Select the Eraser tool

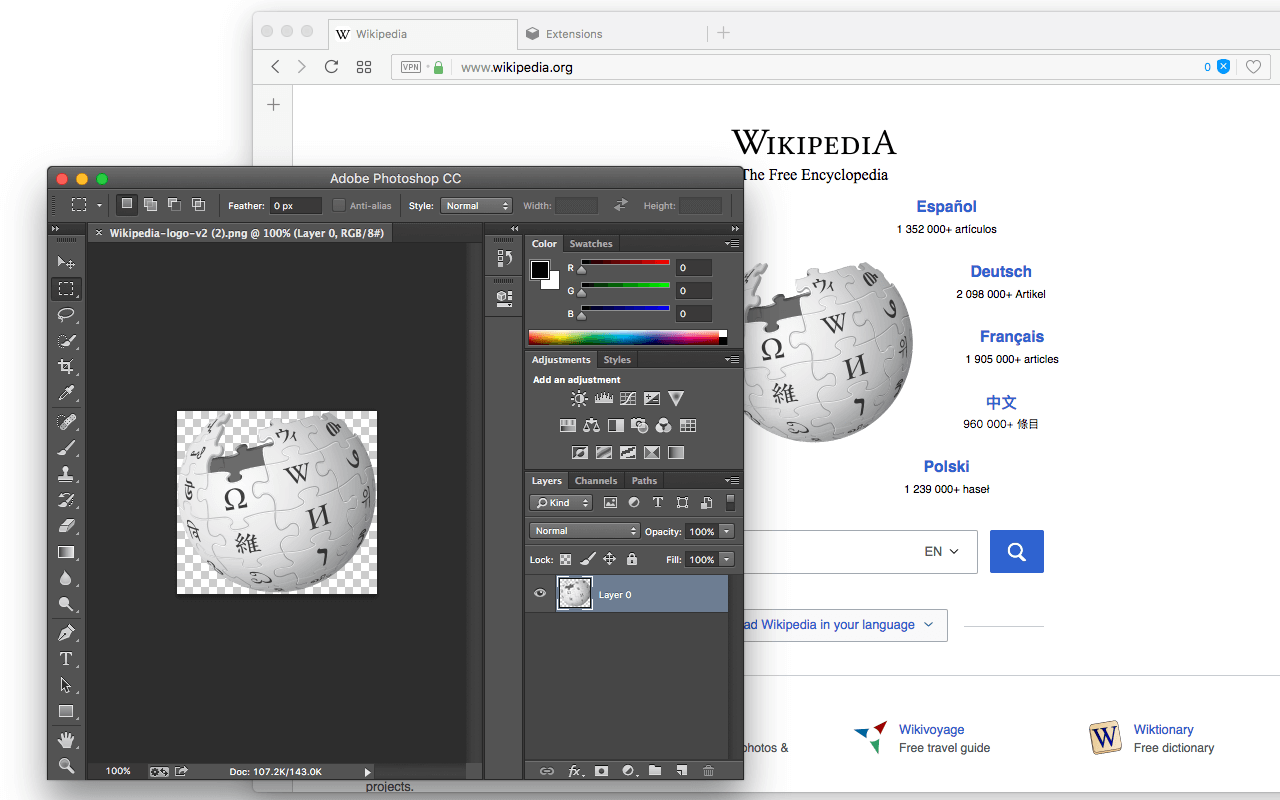tap(66, 526)
